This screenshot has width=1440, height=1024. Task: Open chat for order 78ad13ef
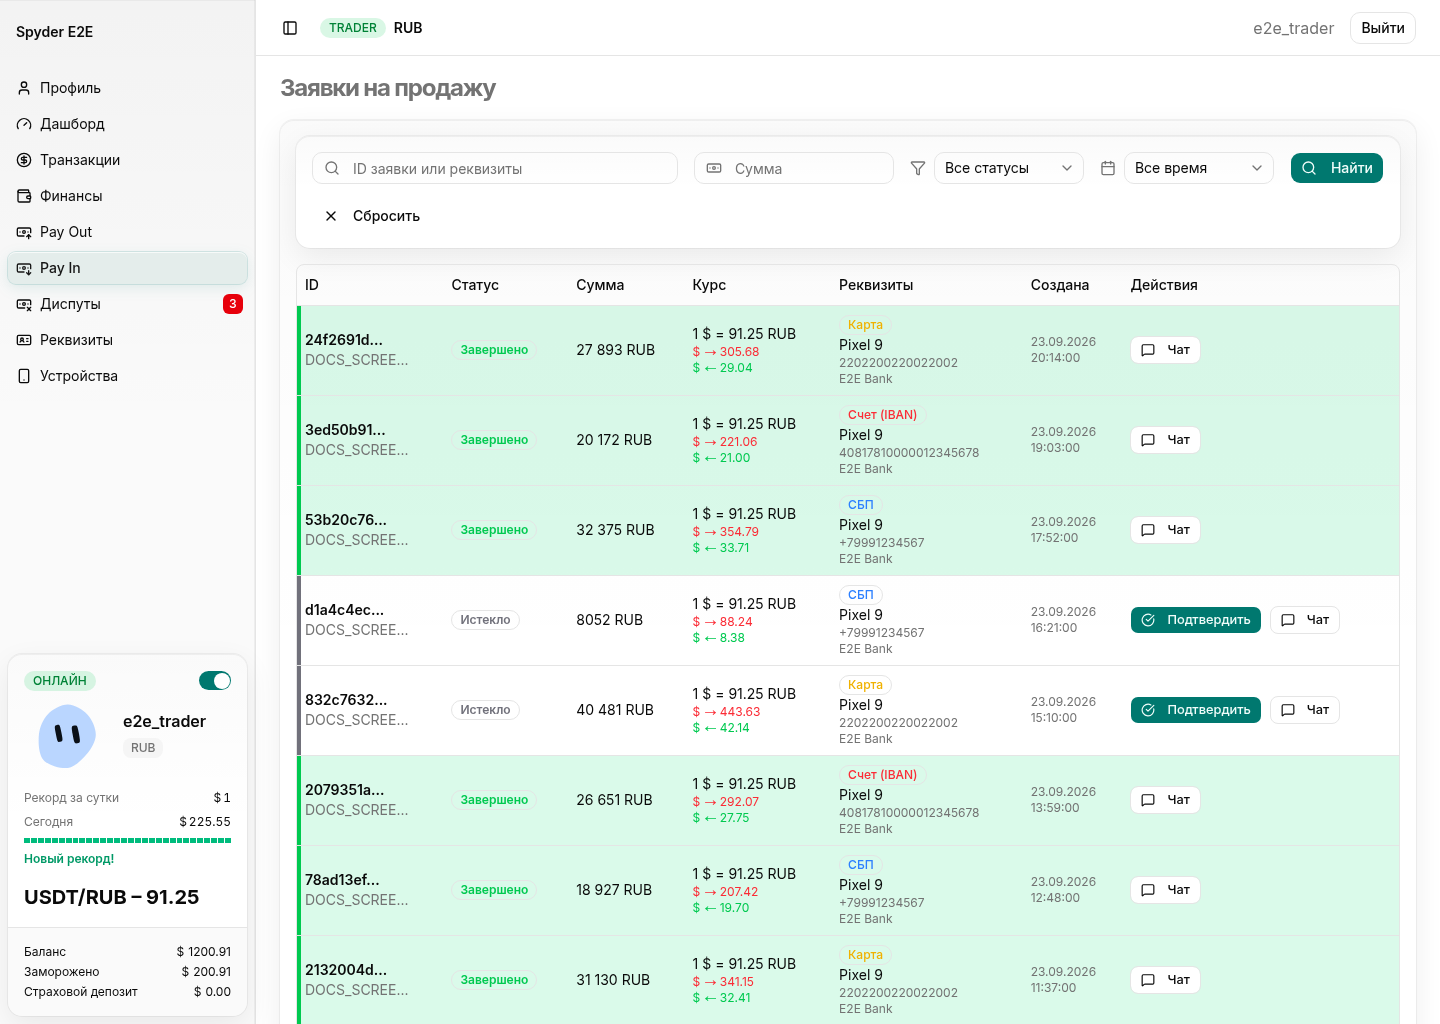click(x=1165, y=890)
